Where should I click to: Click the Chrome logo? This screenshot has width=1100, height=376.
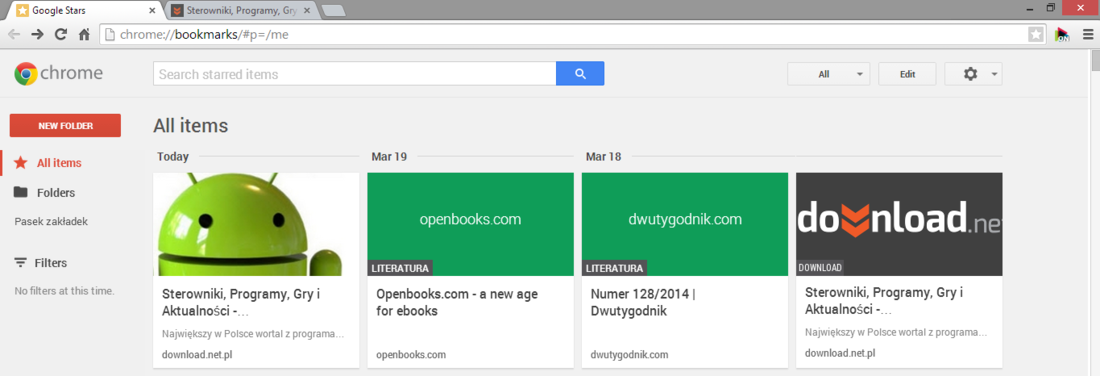click(x=59, y=74)
